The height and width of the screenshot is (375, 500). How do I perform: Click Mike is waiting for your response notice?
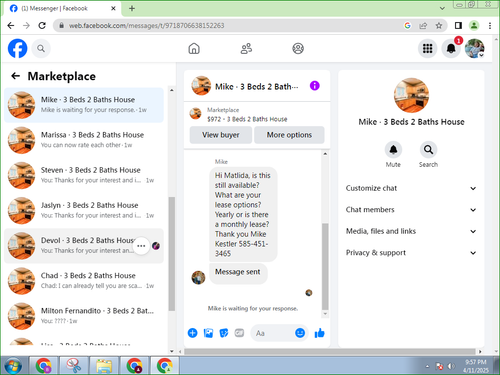point(253,308)
